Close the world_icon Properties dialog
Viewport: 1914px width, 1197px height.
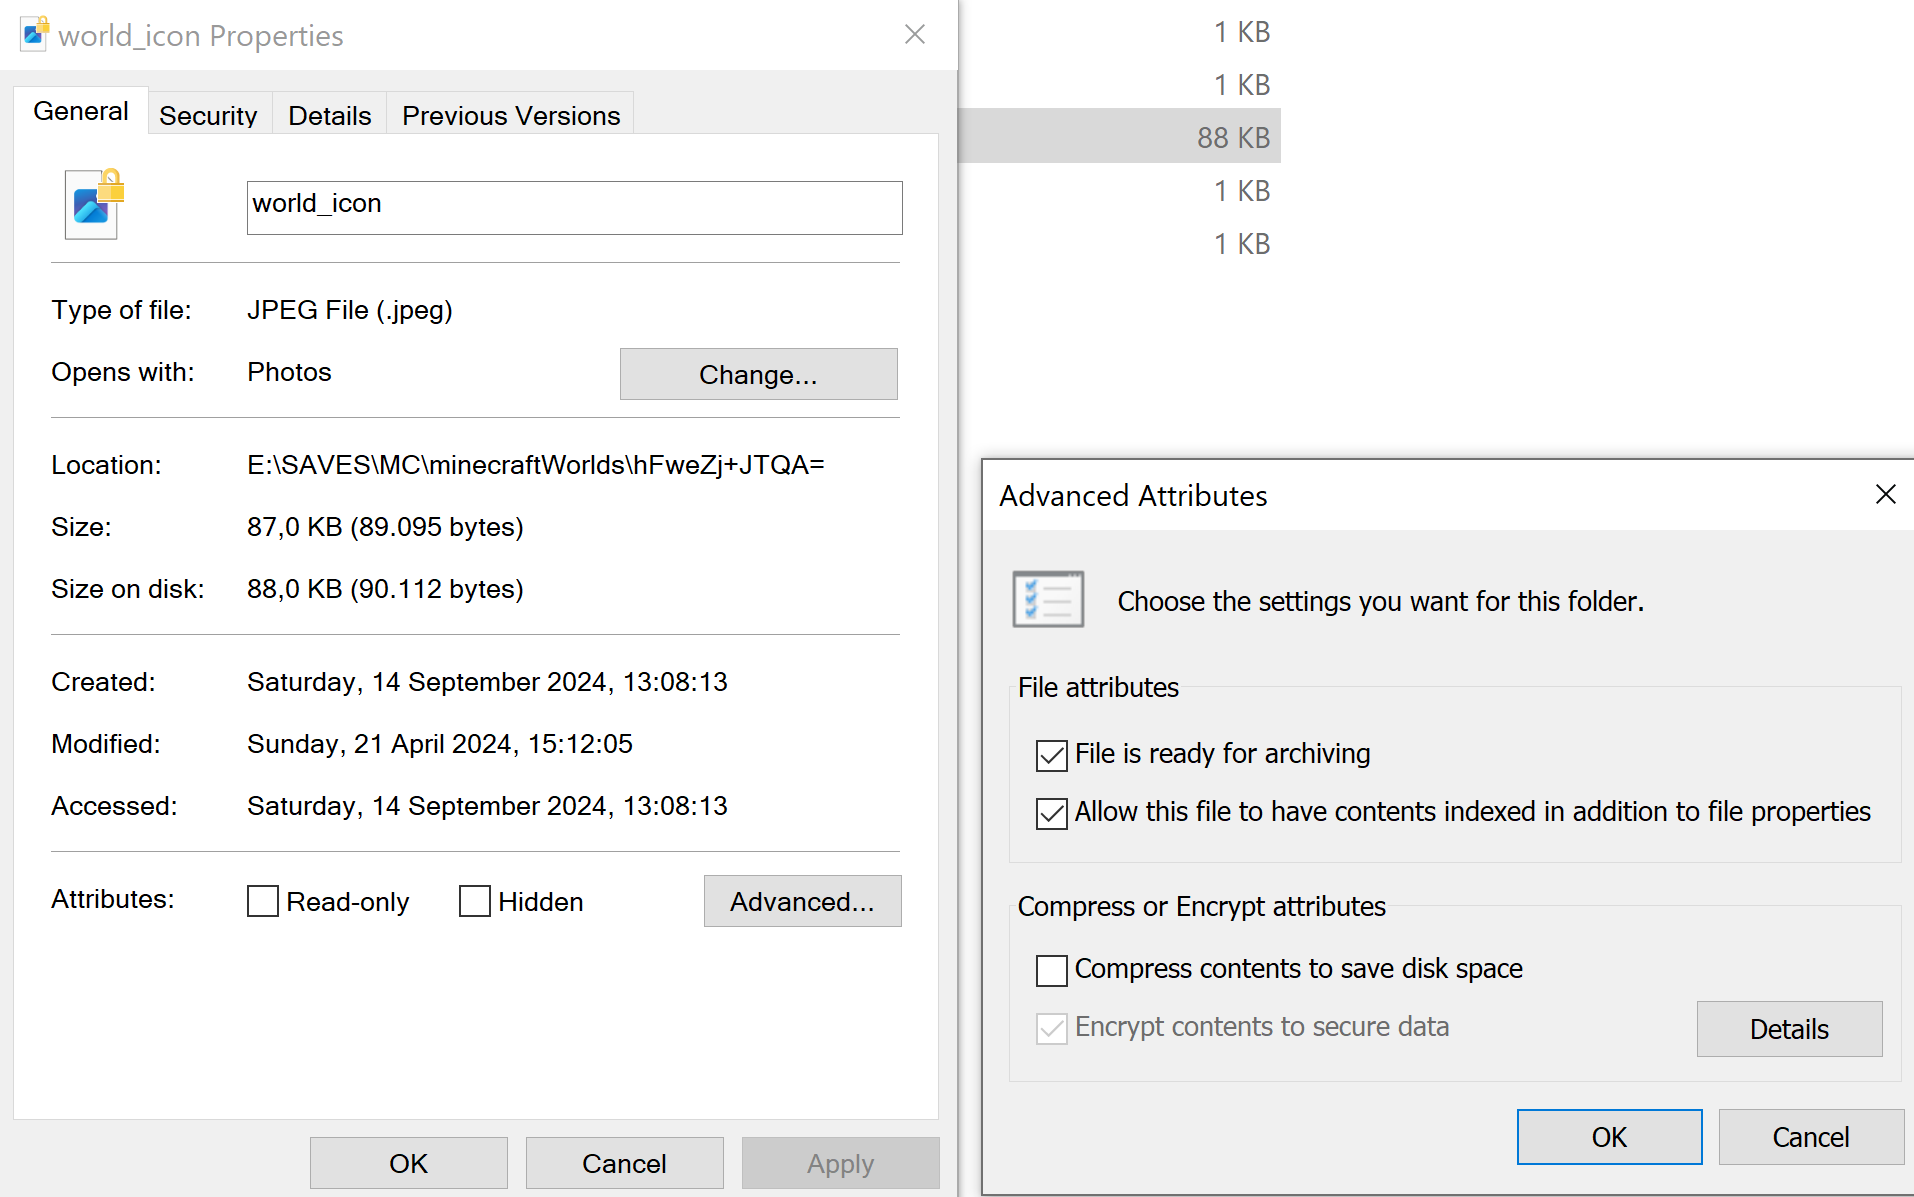pos(914,35)
